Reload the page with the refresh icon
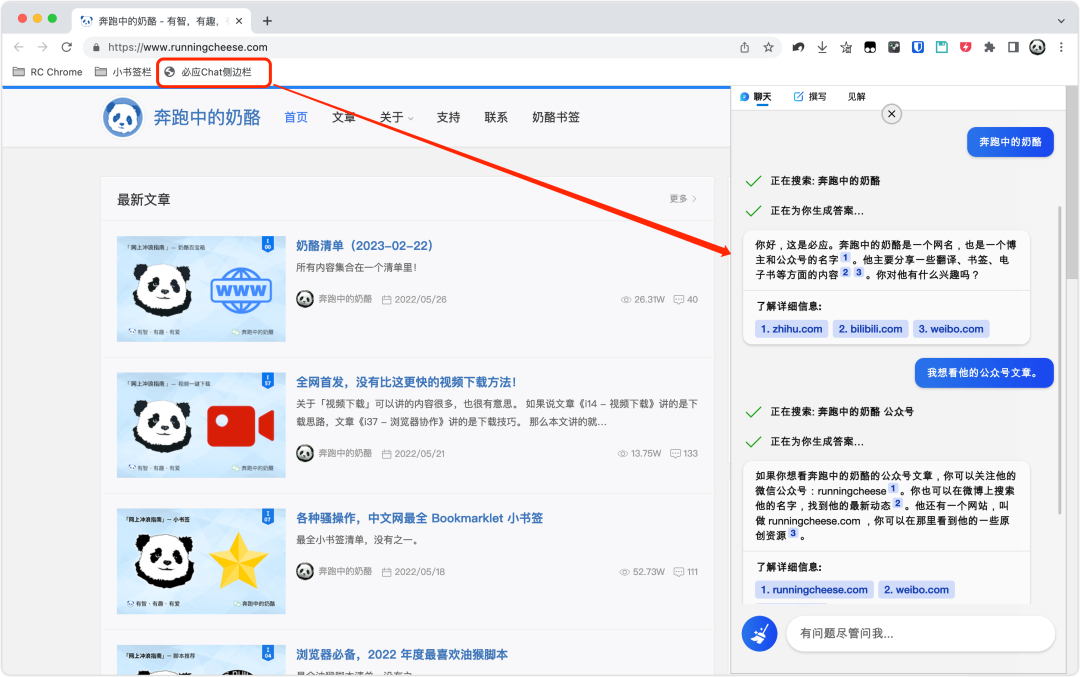This screenshot has height=677, width=1080. 67,47
